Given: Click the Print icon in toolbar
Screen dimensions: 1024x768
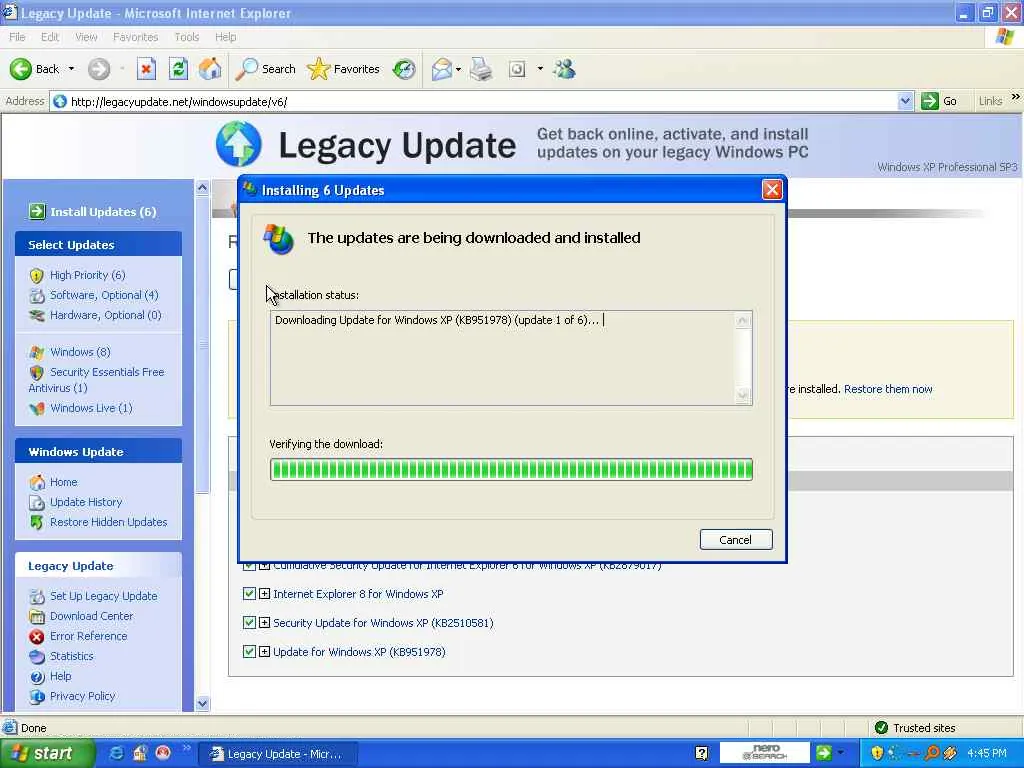Looking at the screenshot, I should click(481, 69).
